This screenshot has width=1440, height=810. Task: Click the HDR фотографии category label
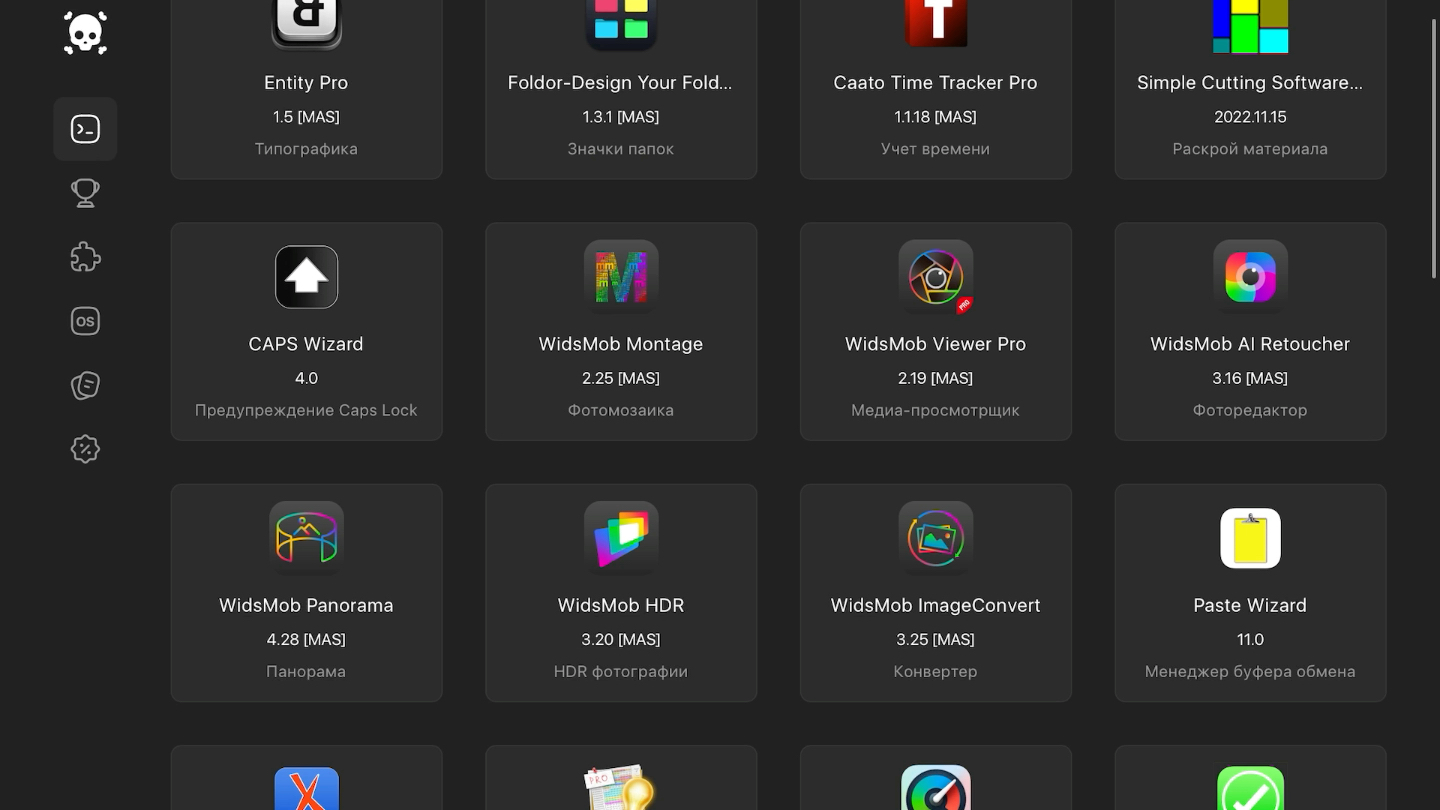pyautogui.click(x=621, y=671)
